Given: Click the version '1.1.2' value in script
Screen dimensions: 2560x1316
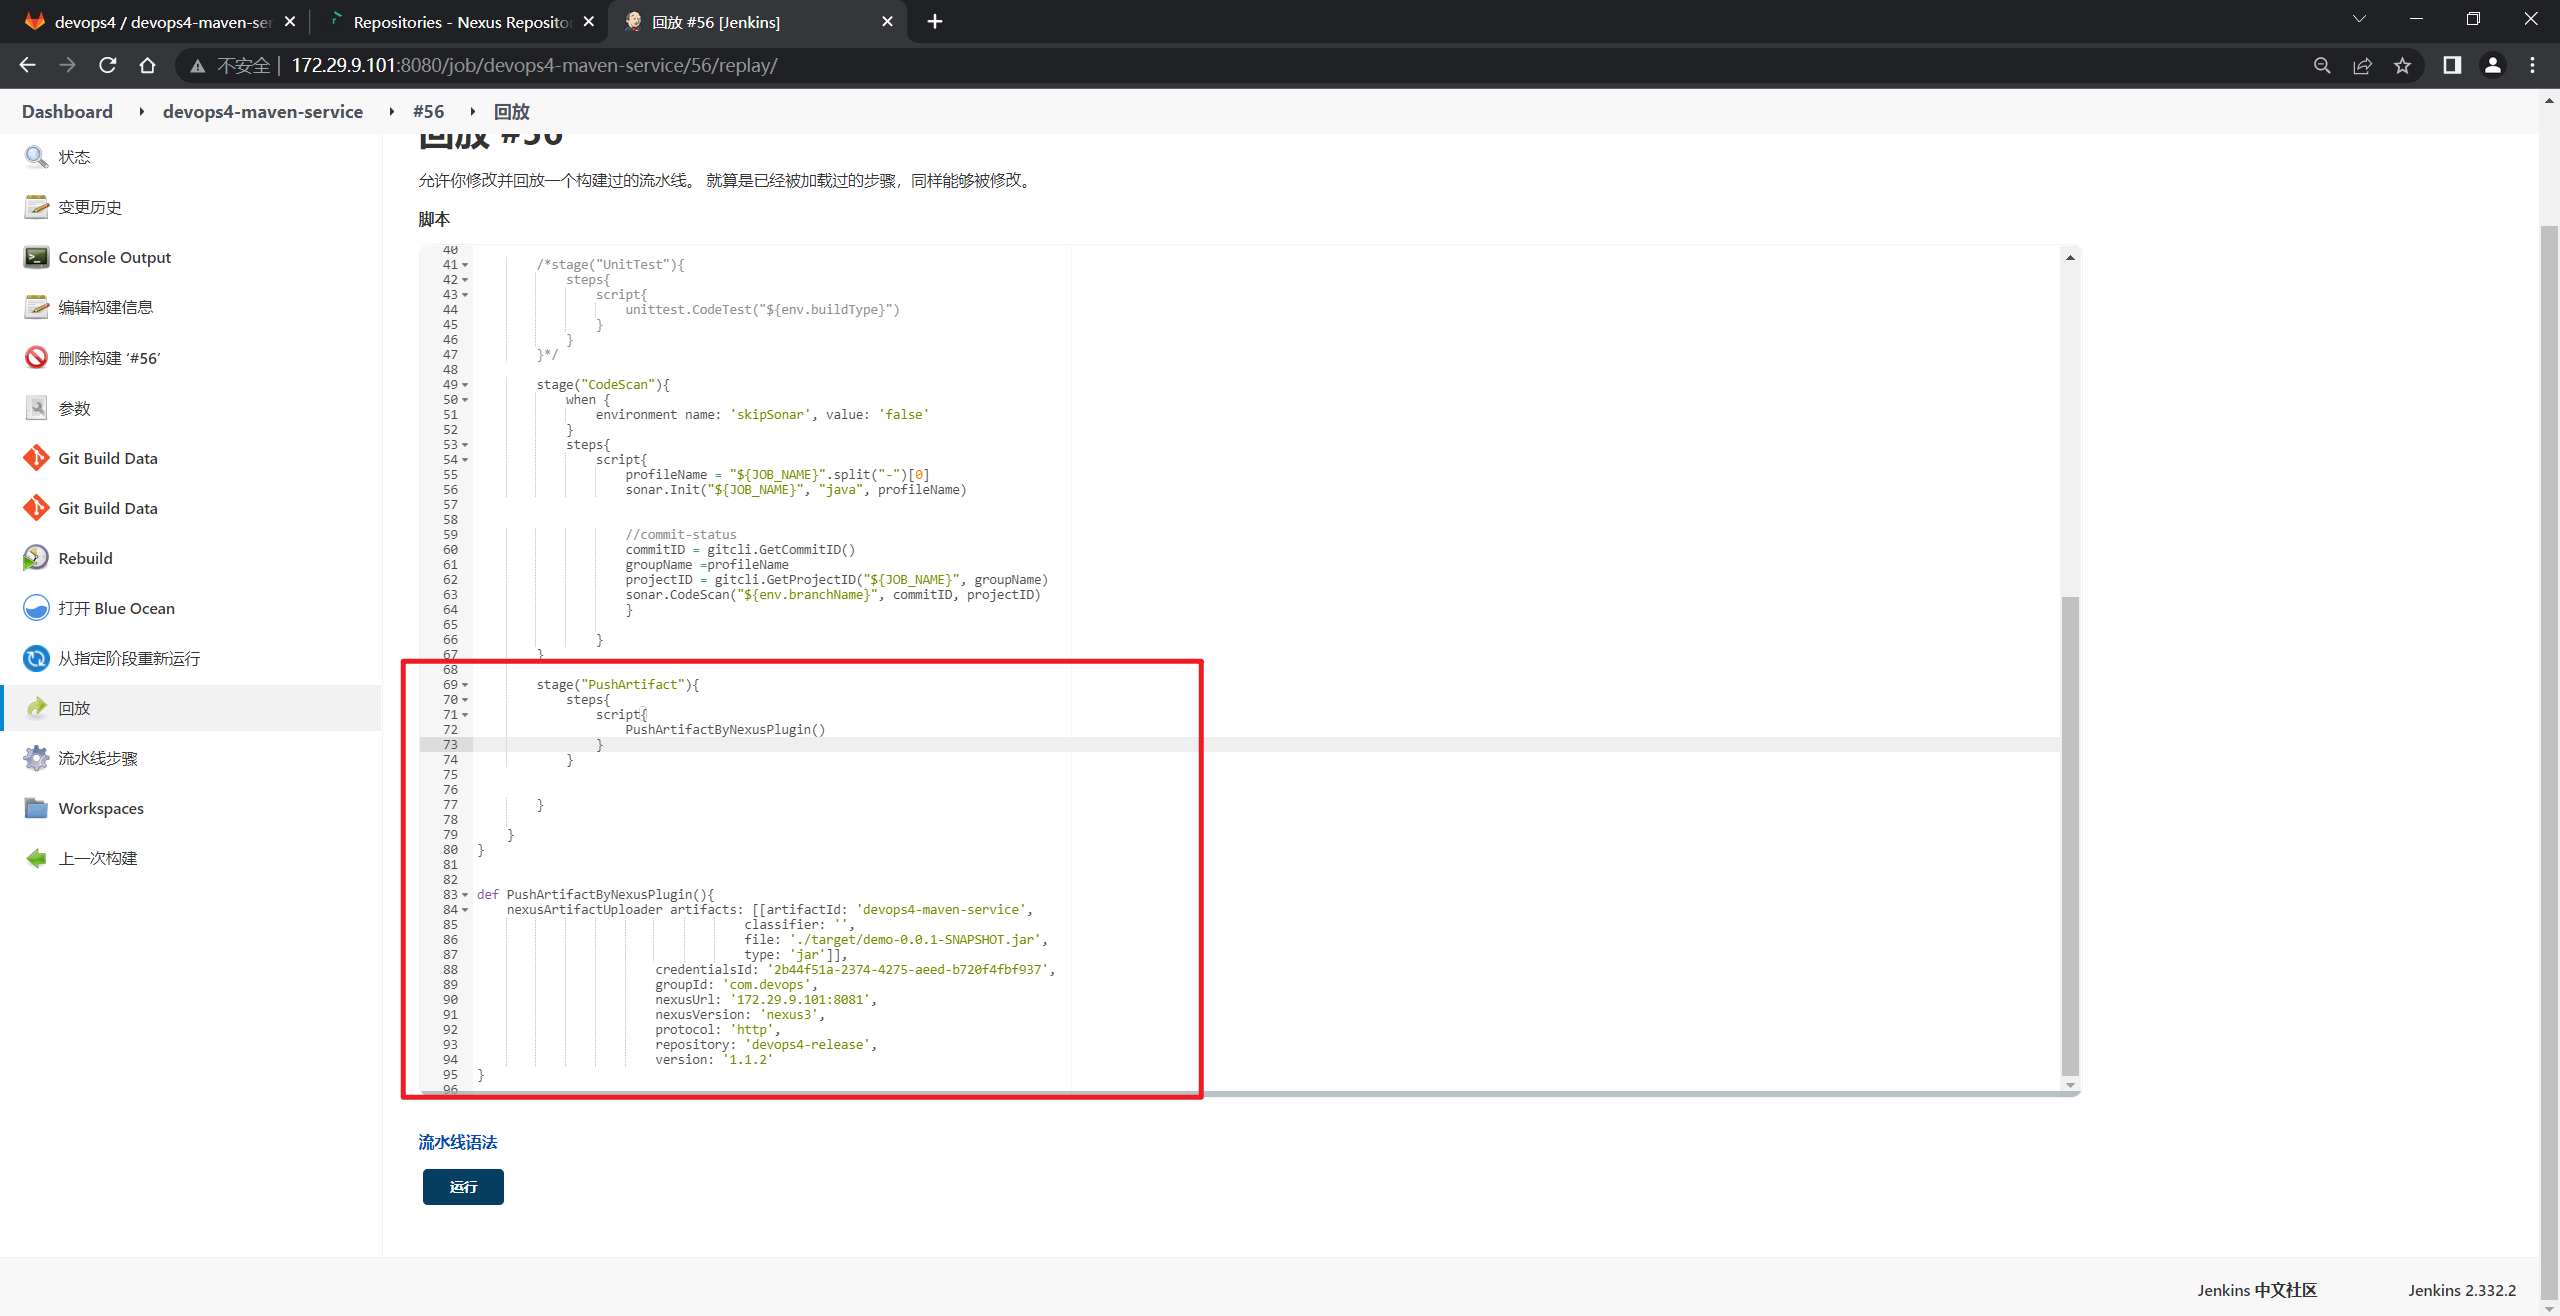Looking at the screenshot, I should (748, 1060).
